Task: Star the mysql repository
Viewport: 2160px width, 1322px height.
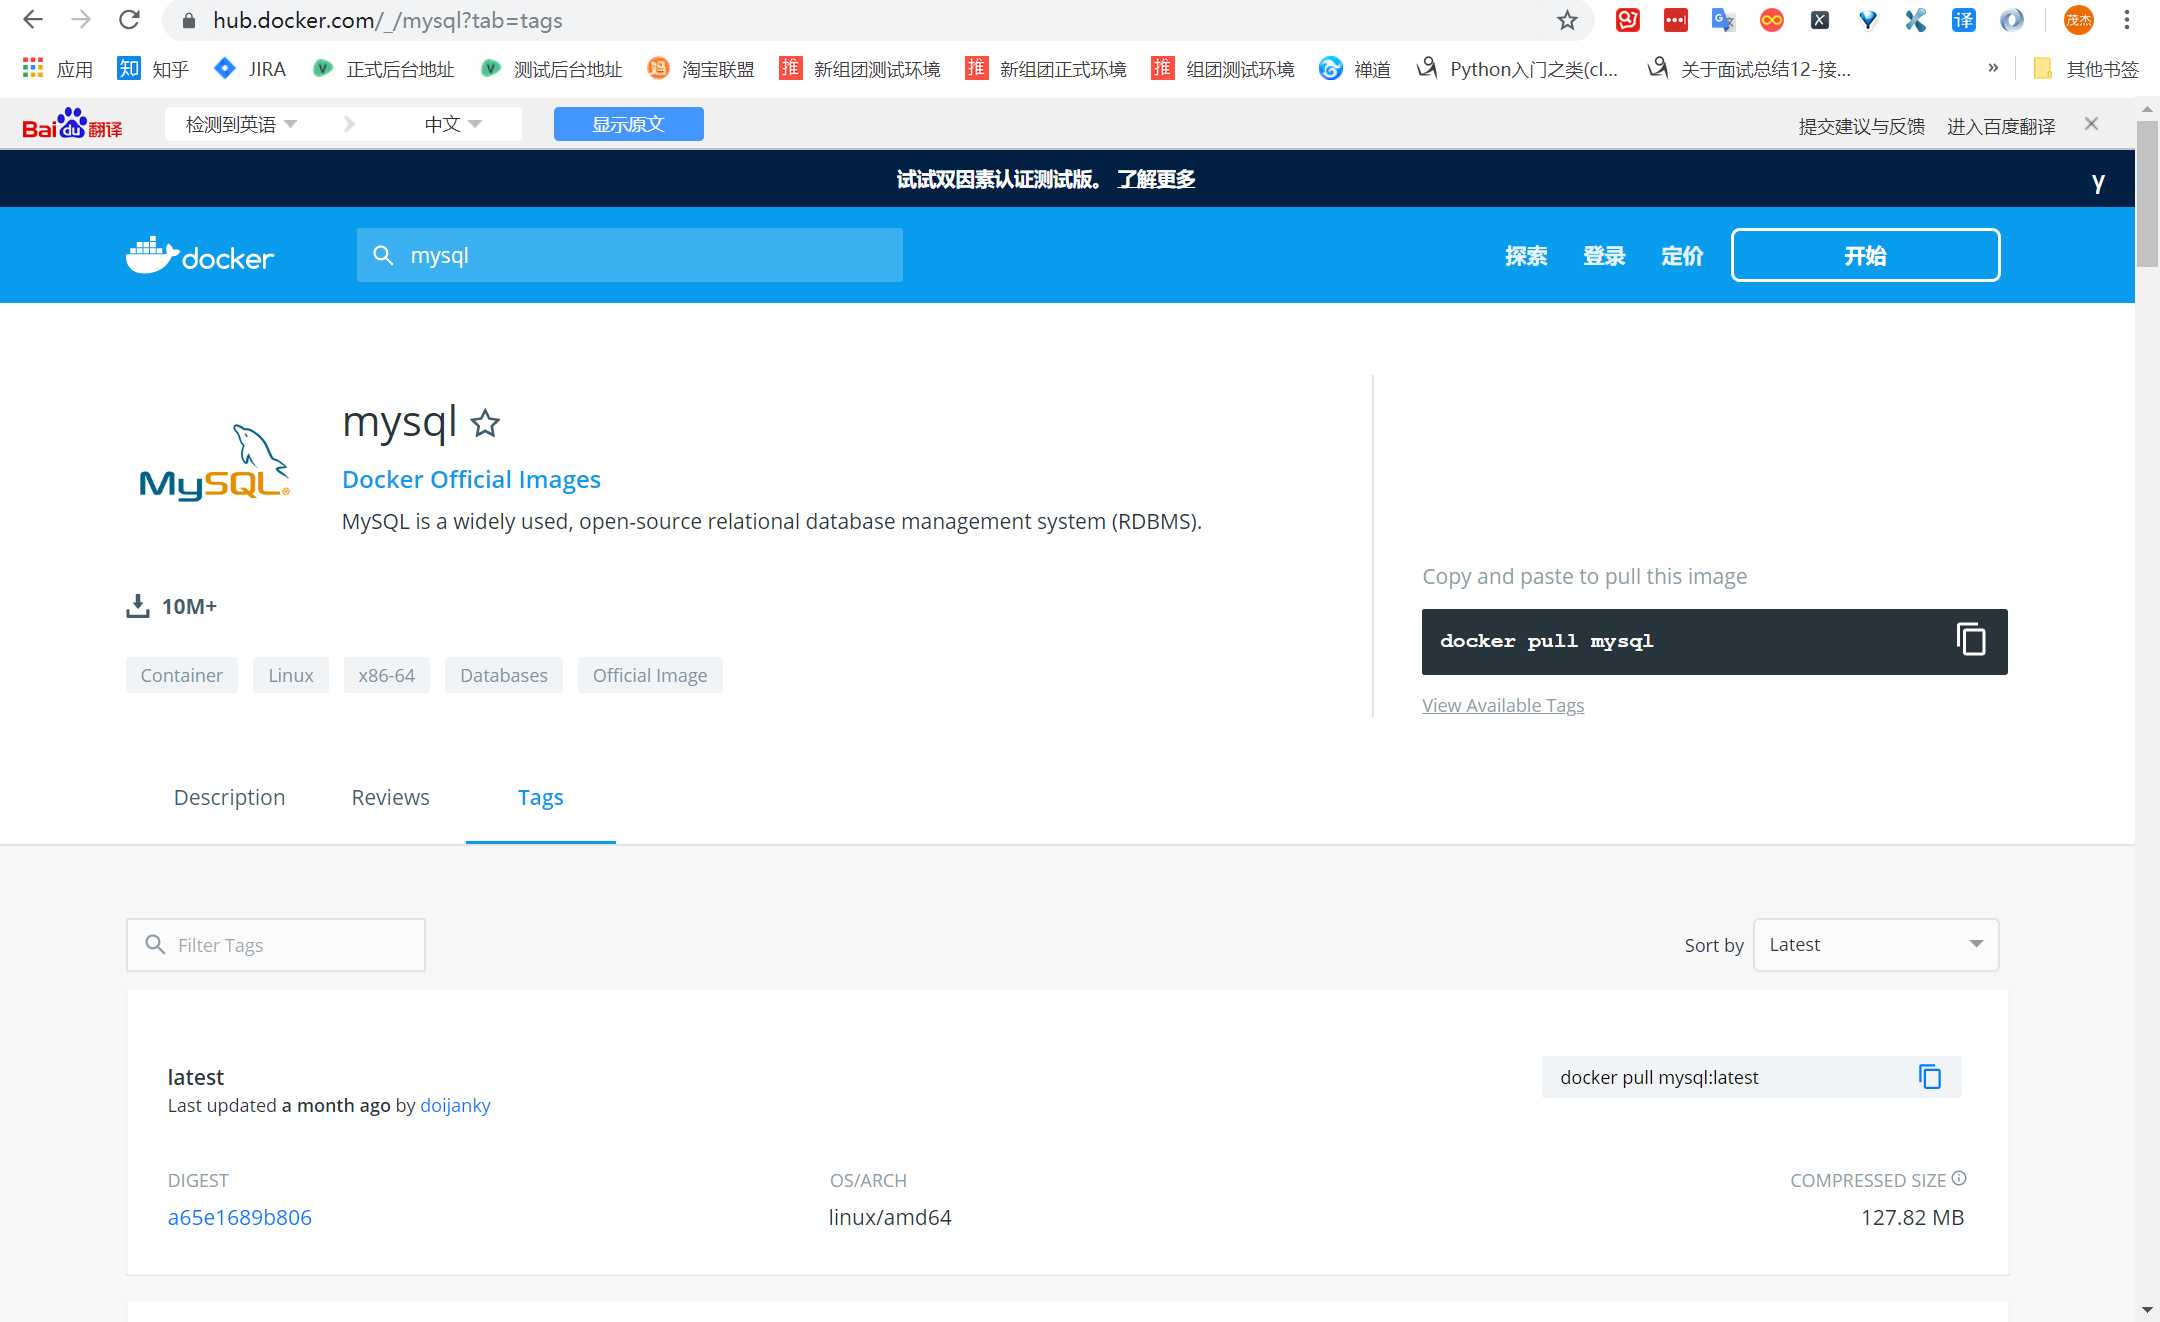Action: 486,423
